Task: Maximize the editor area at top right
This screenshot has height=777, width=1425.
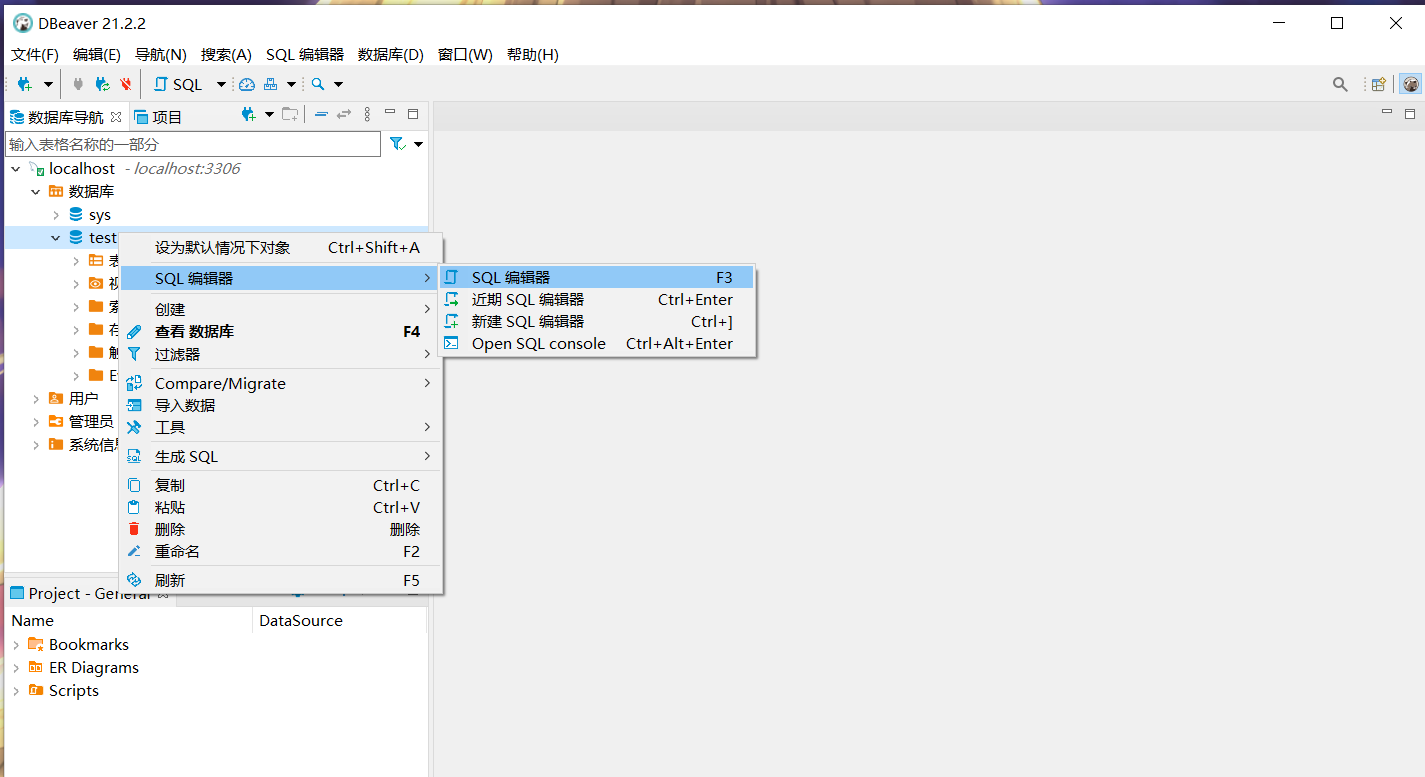Action: pos(1409,114)
